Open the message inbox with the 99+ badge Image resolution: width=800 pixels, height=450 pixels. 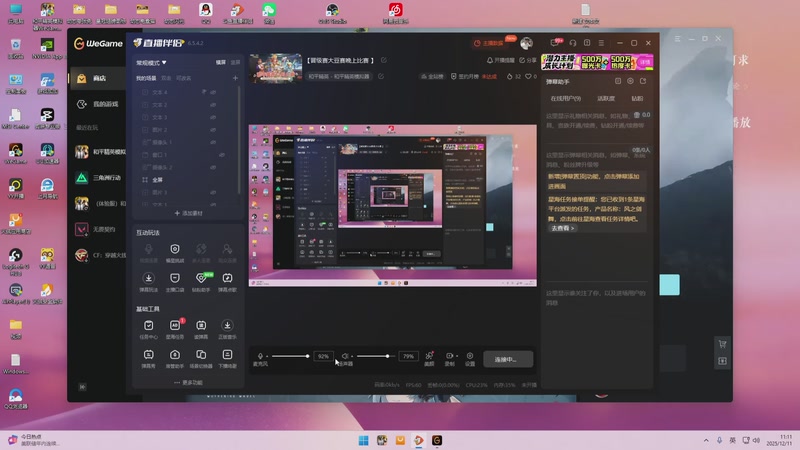click(x=556, y=43)
